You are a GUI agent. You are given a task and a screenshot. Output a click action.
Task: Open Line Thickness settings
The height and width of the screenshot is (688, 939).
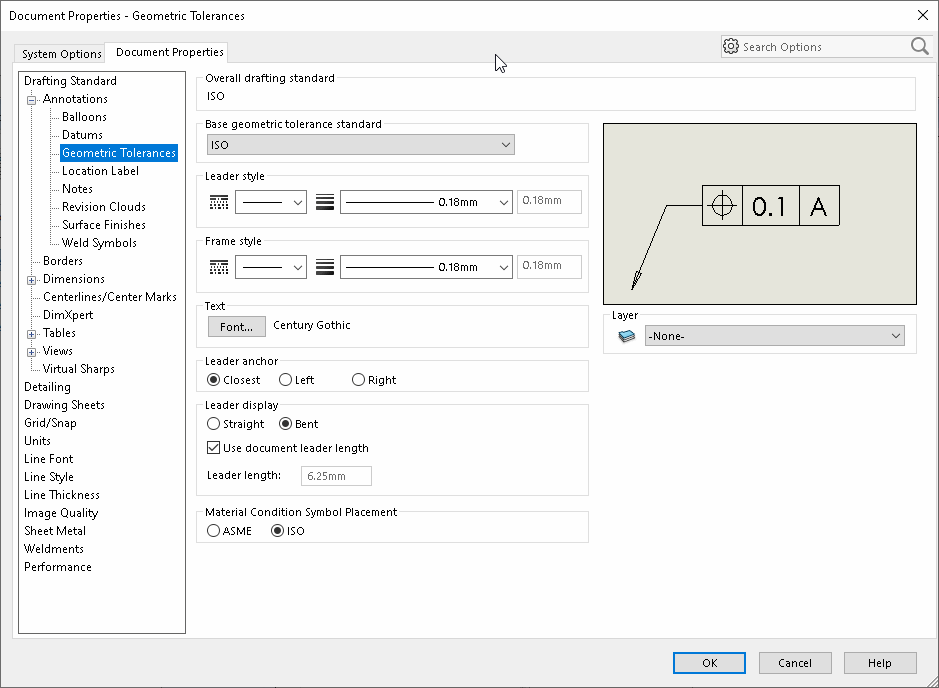click(x=62, y=495)
